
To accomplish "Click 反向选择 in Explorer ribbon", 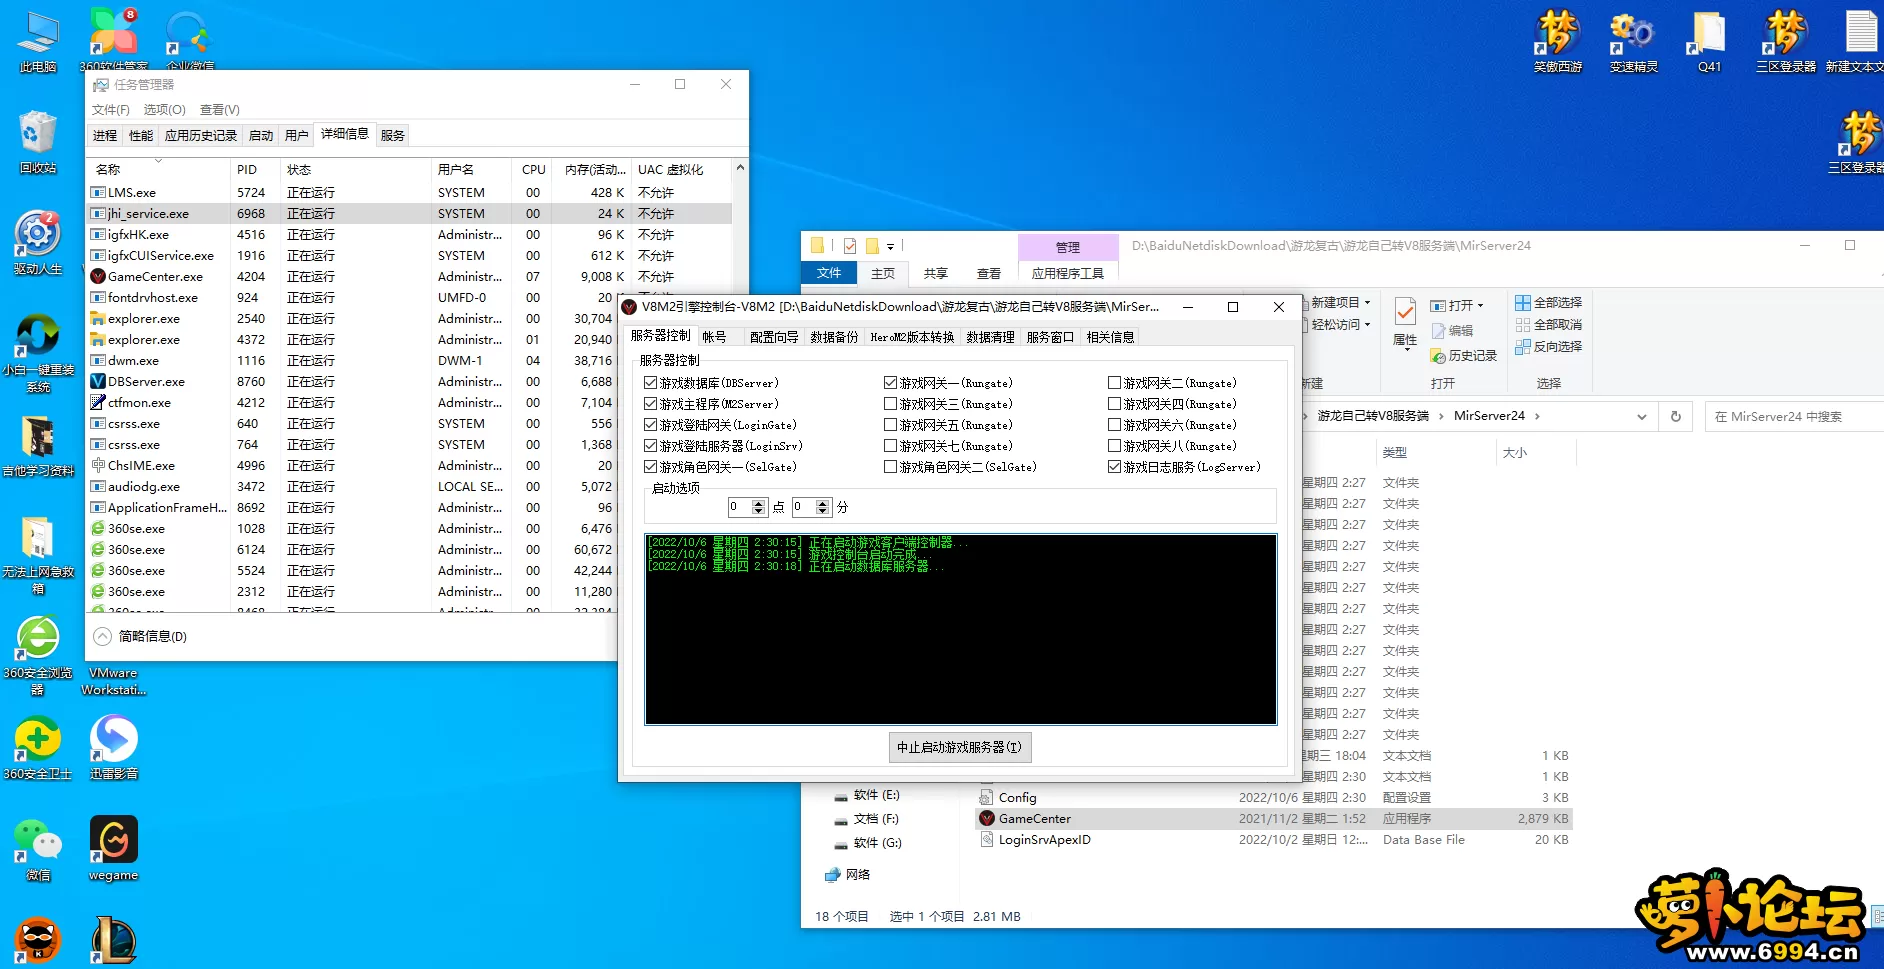I will pyautogui.click(x=1548, y=347).
